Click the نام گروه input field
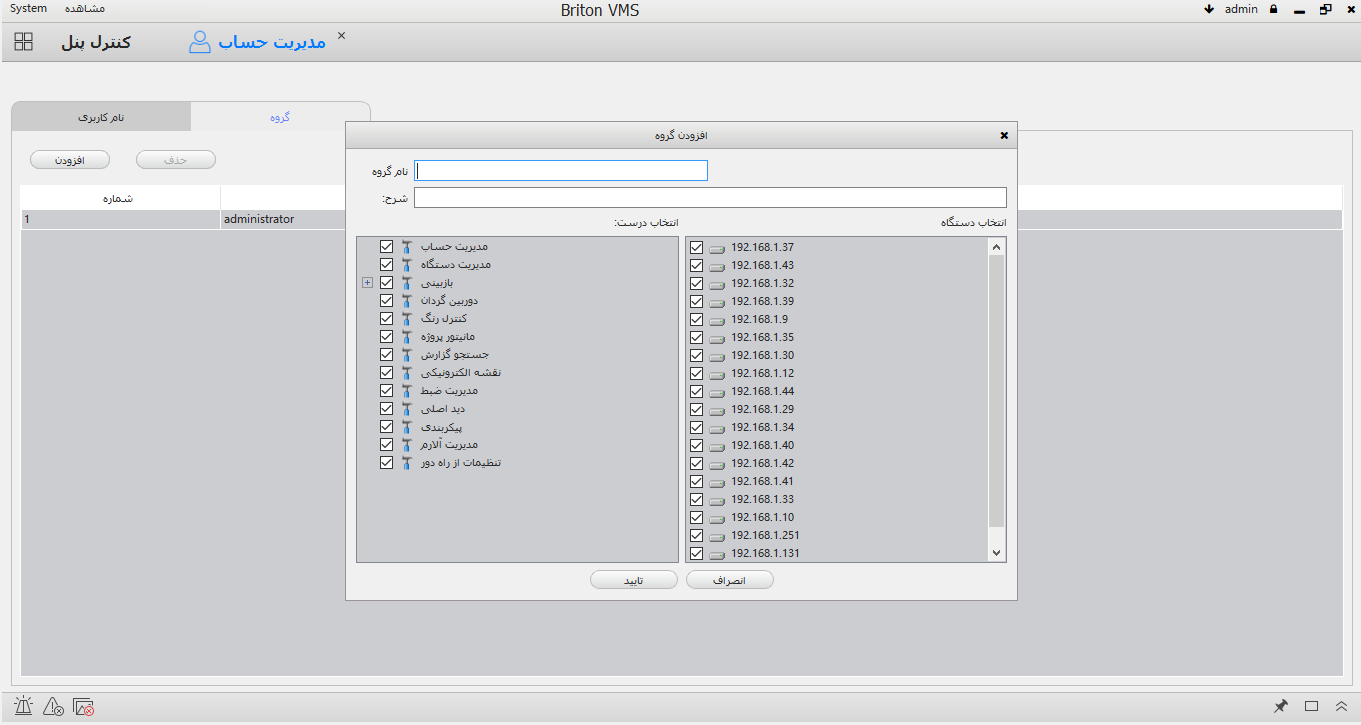 (x=561, y=171)
